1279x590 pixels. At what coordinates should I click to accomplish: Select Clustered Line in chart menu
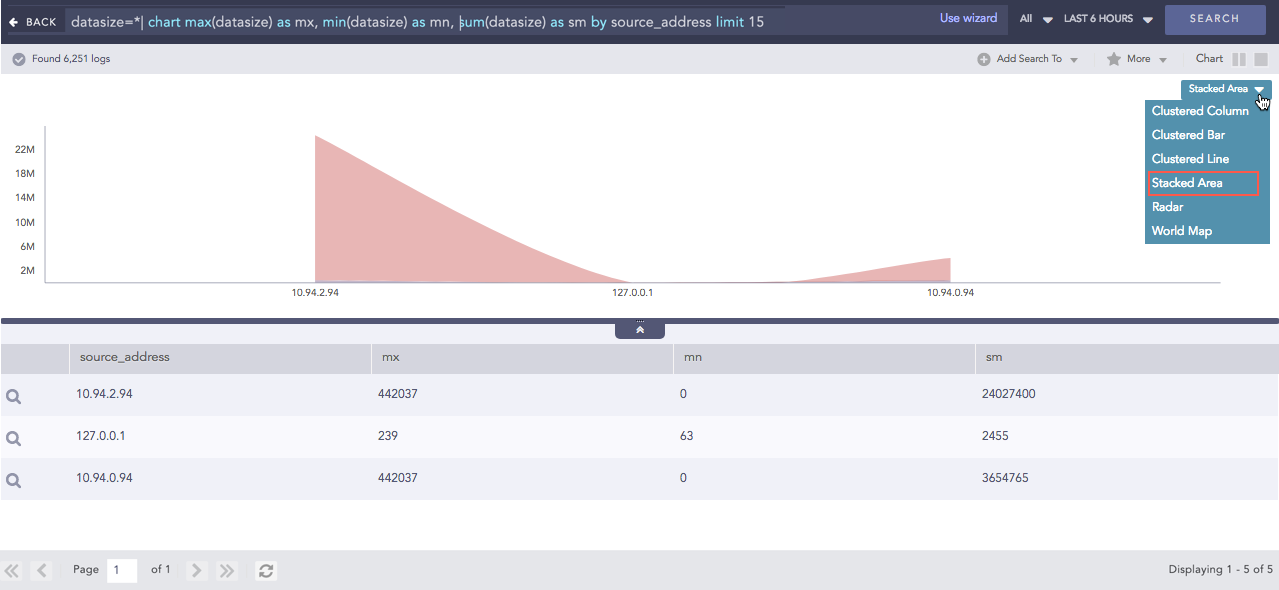click(x=1189, y=158)
